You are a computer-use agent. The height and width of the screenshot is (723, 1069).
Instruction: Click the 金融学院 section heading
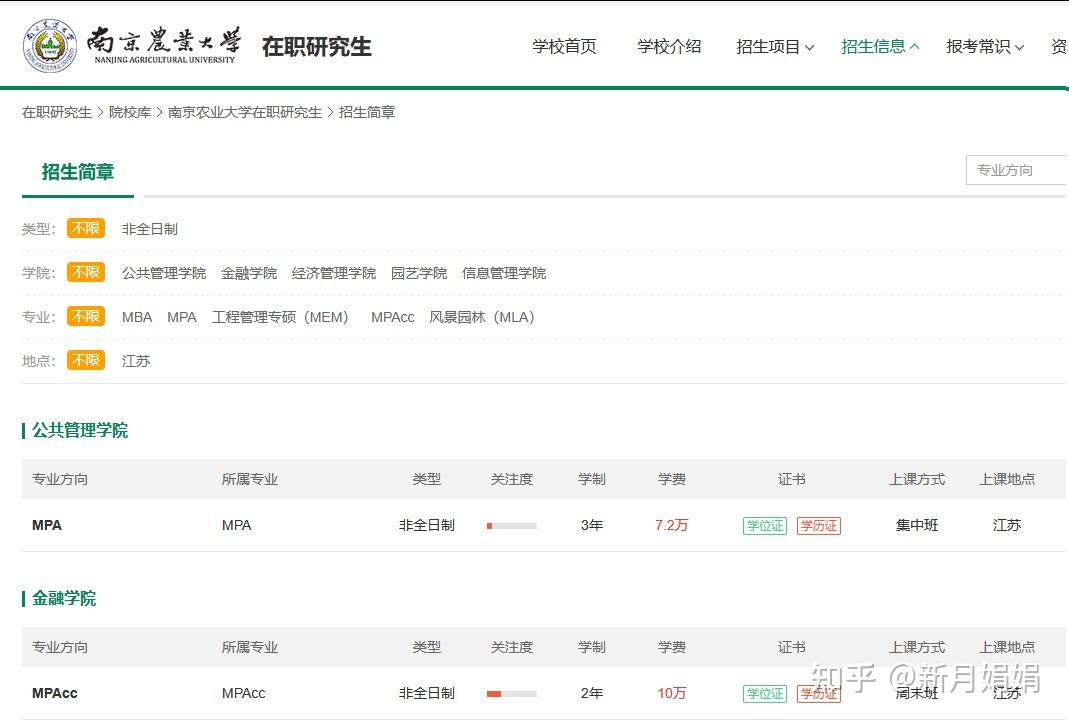click(64, 598)
